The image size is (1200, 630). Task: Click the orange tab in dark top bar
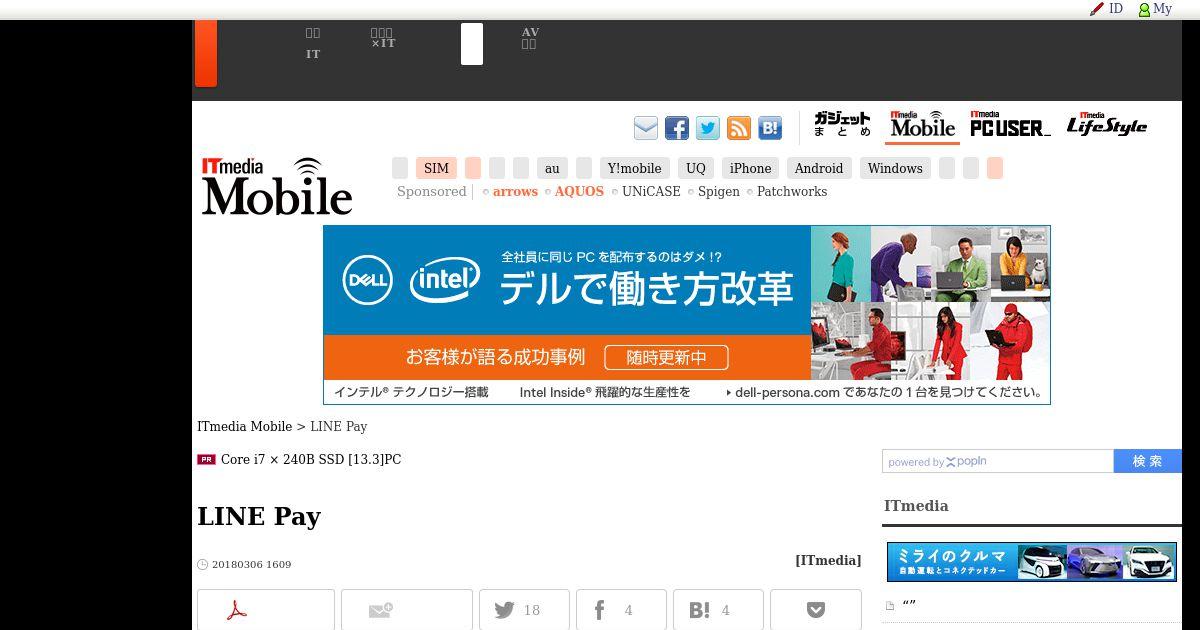(x=206, y=53)
